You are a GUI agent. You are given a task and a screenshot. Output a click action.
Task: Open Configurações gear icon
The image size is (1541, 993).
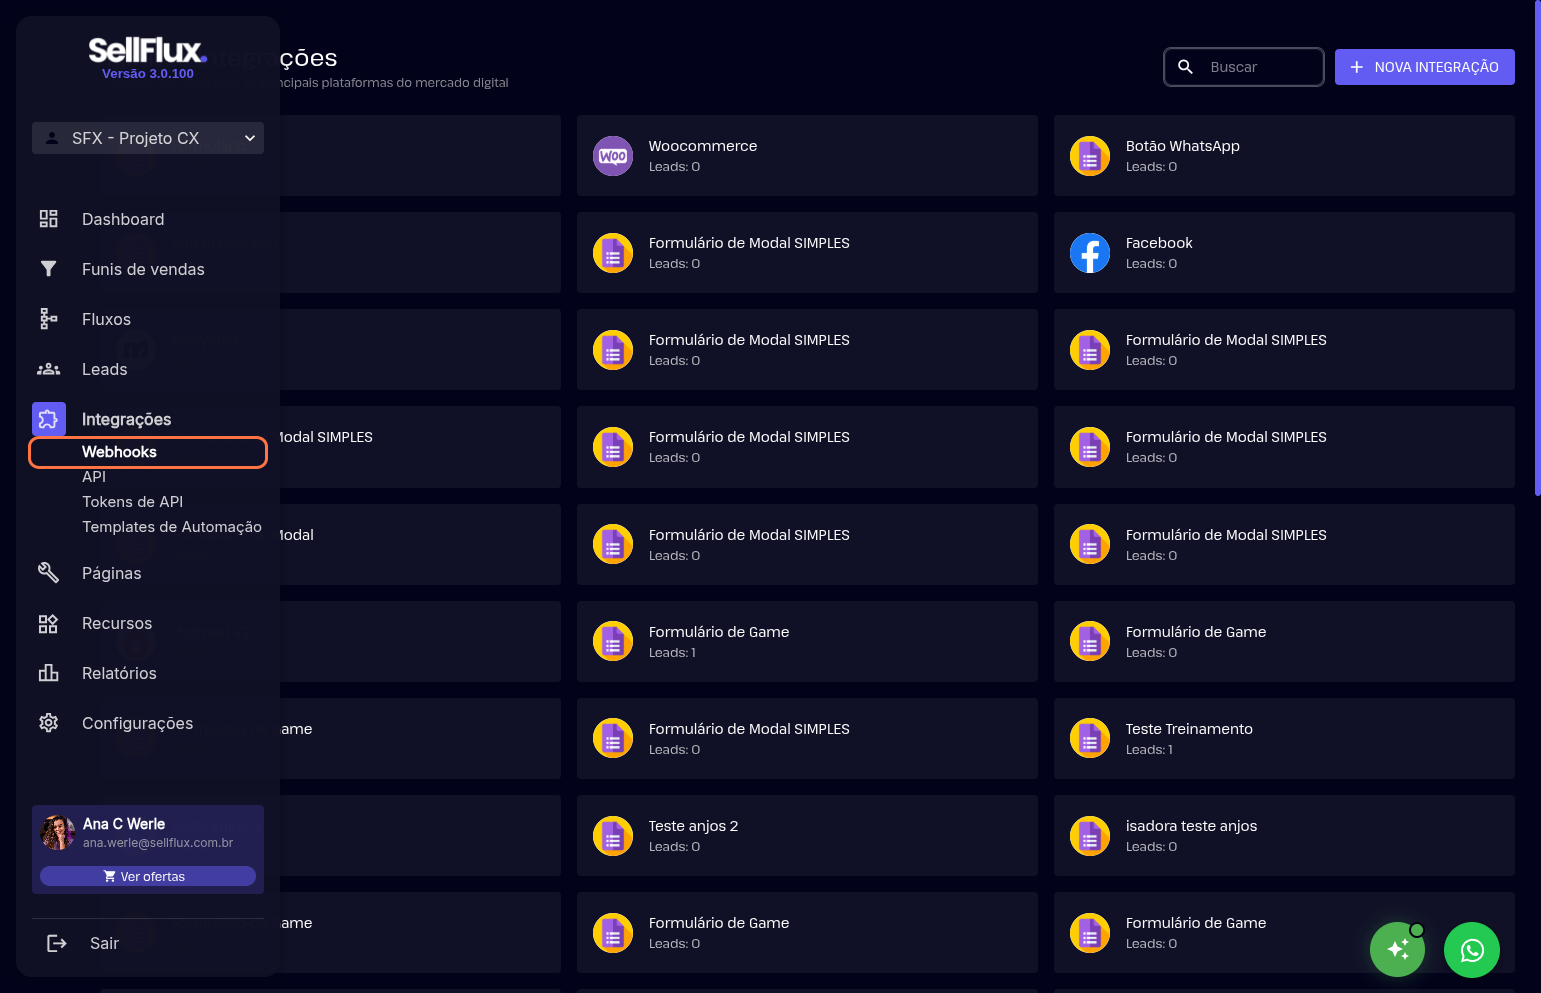click(48, 723)
